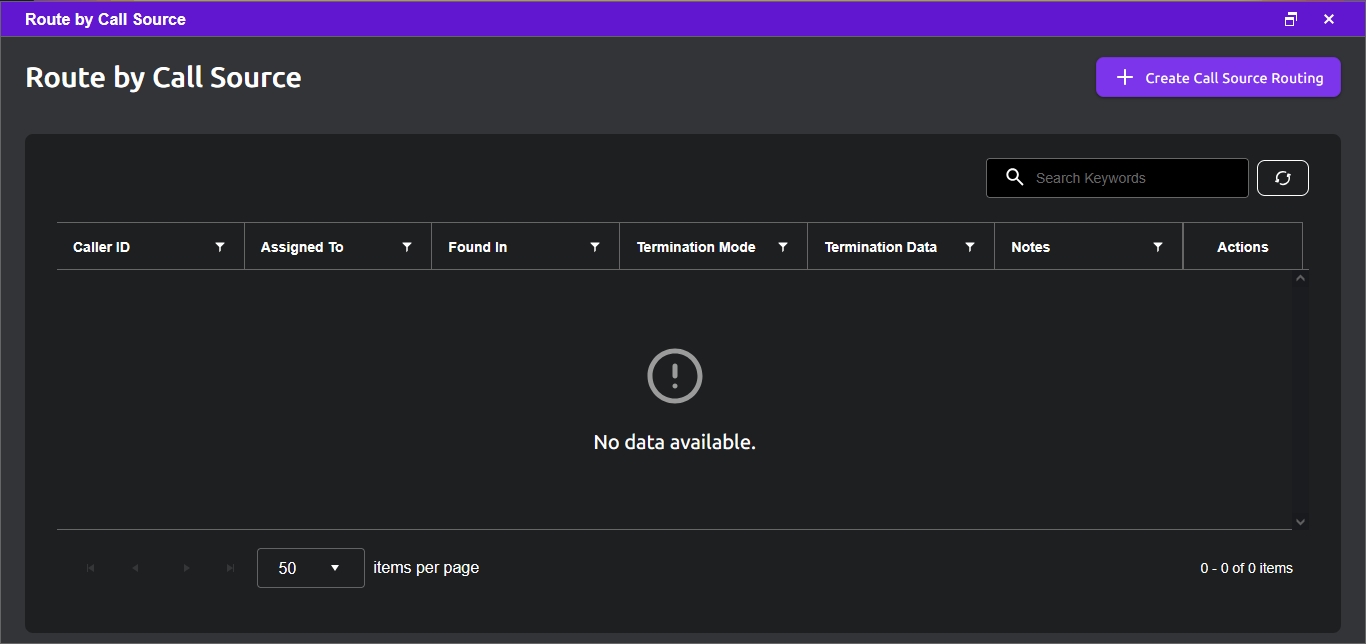Open filter for Termination Mode column

pos(783,247)
